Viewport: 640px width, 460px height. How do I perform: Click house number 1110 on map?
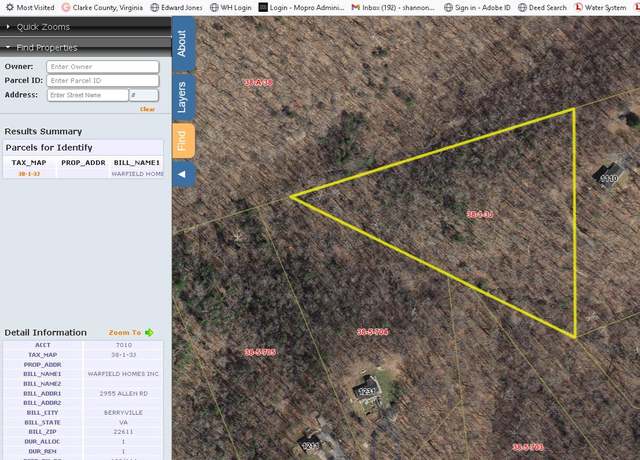point(608,179)
